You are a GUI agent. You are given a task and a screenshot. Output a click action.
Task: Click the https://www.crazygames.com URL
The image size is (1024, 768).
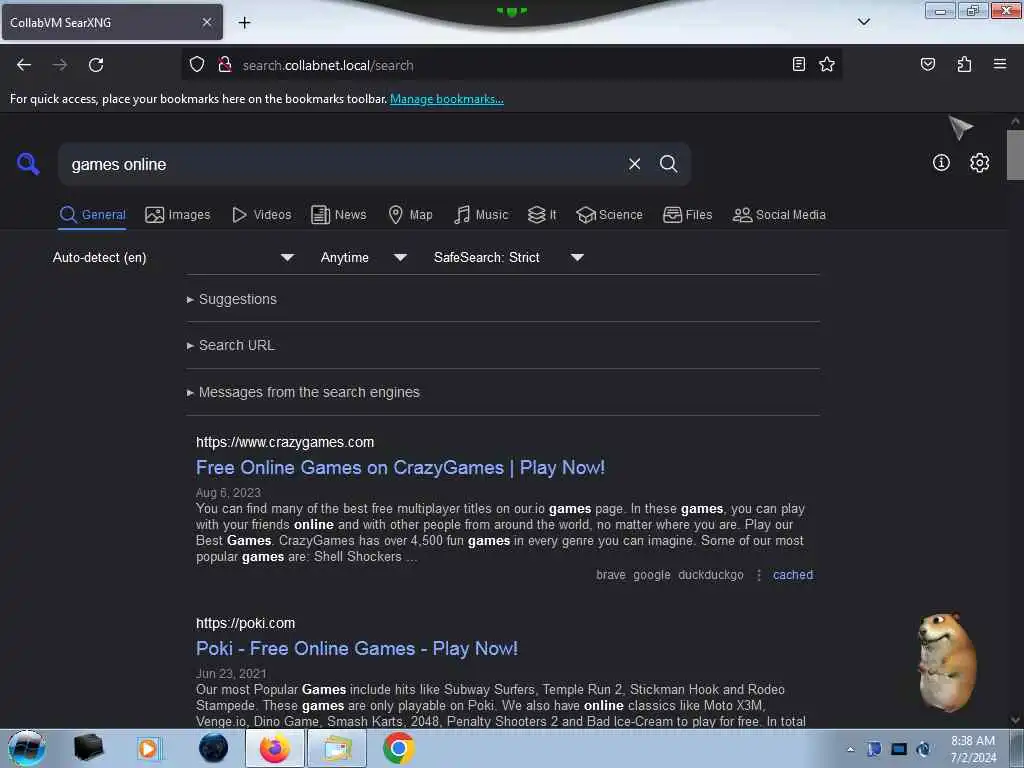click(x=285, y=442)
